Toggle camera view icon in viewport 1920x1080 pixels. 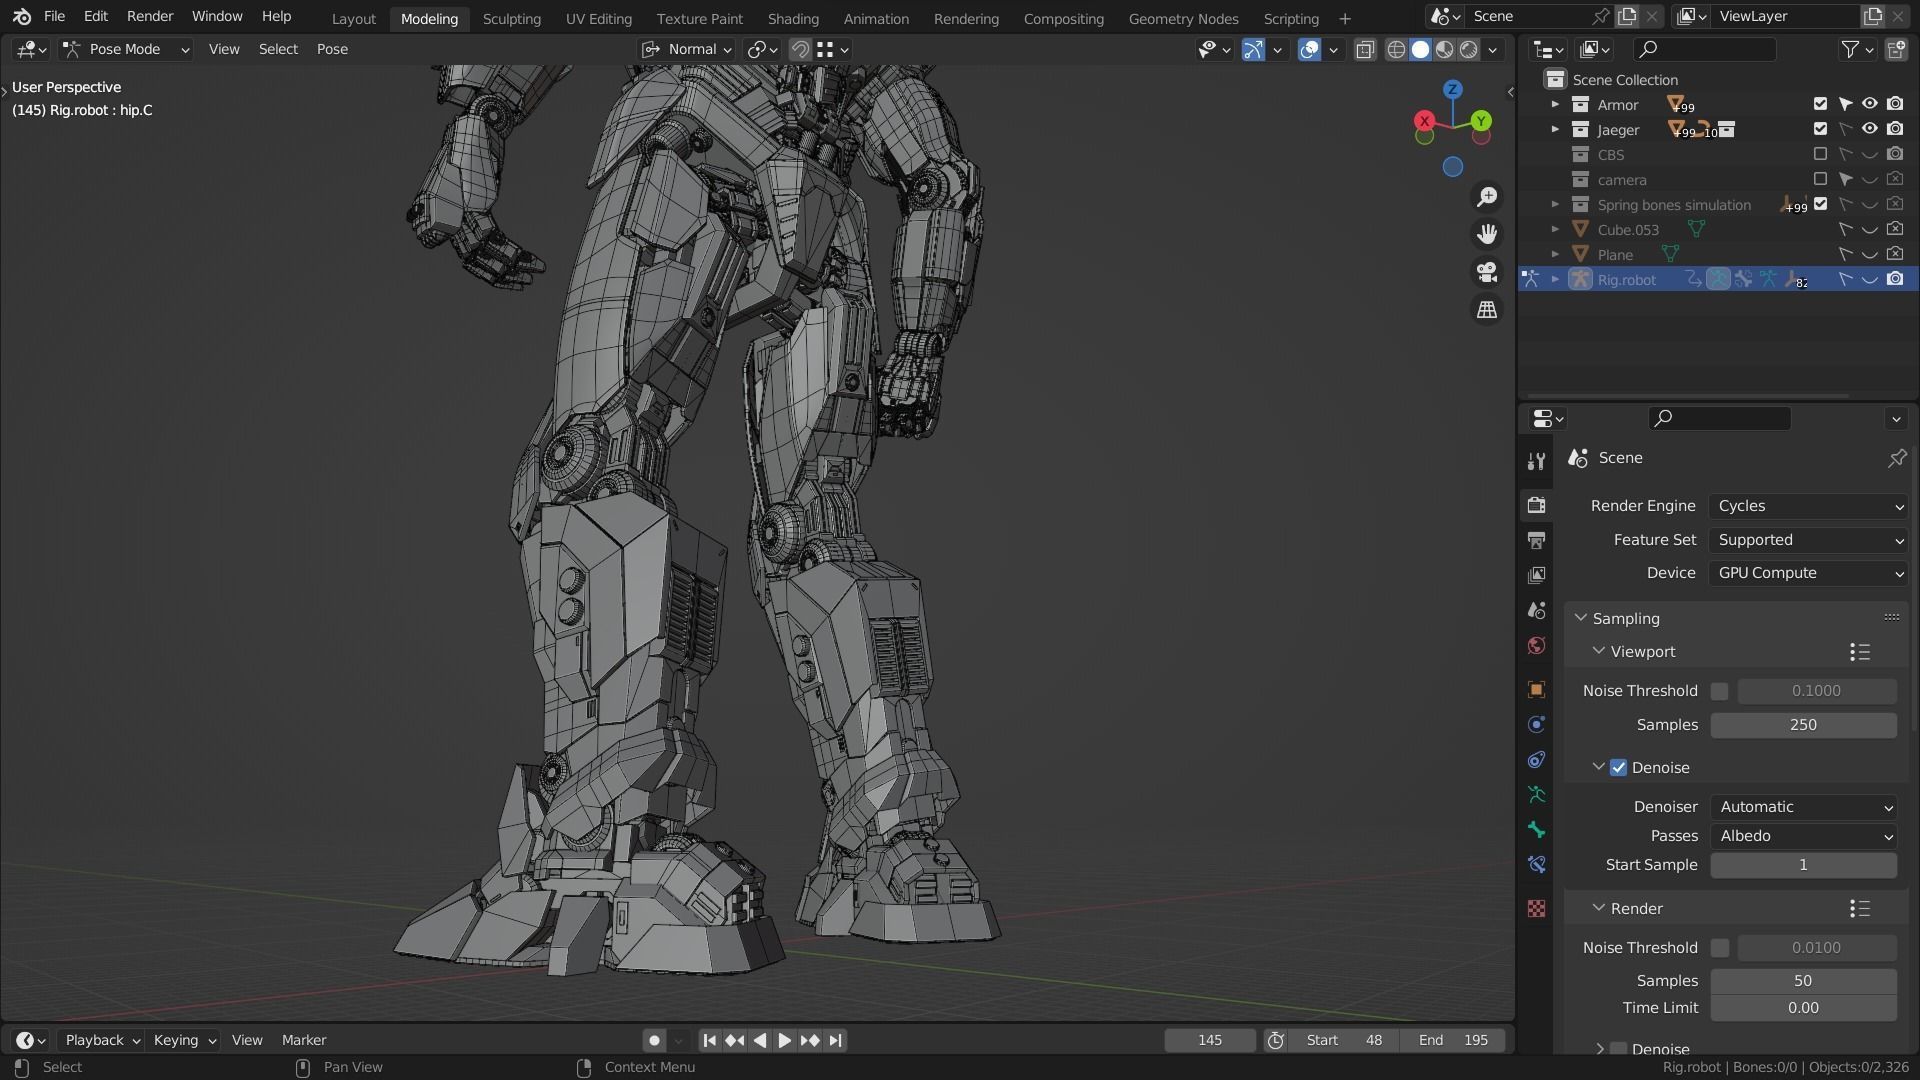click(1487, 272)
